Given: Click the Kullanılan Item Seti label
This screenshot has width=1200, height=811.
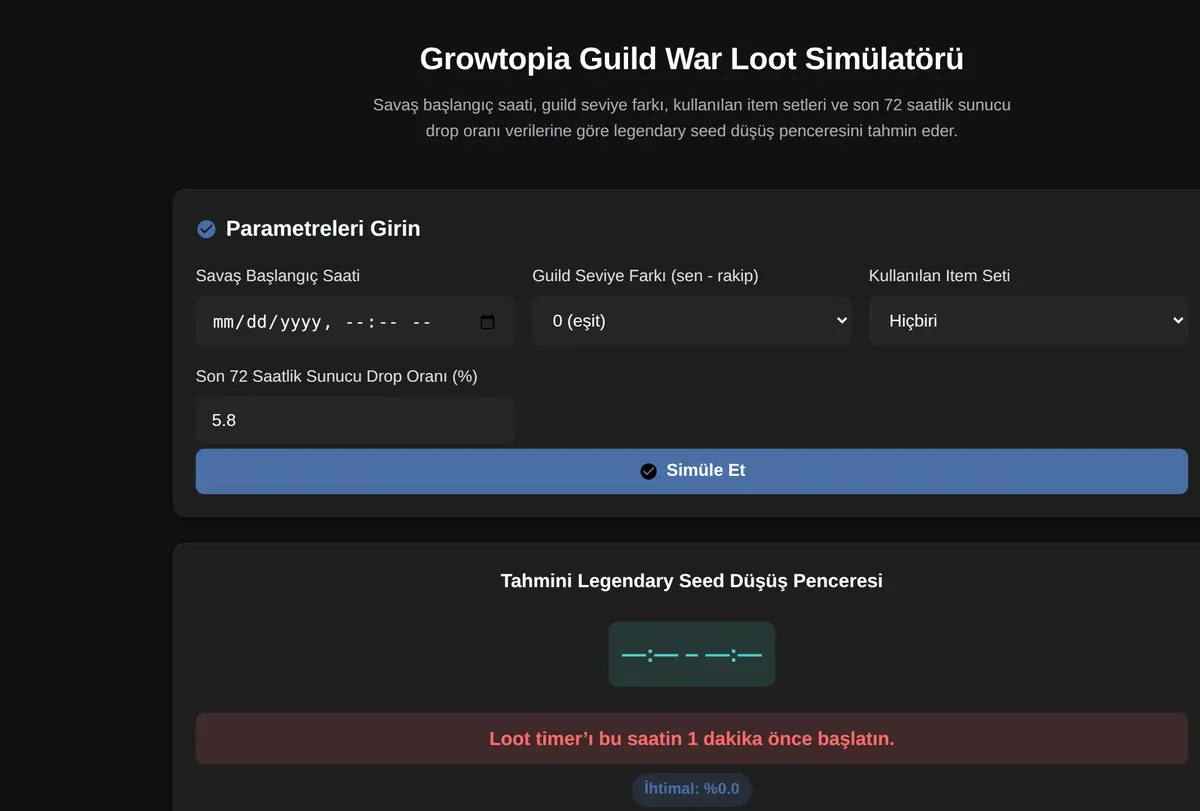Looking at the screenshot, I should tap(939, 276).
